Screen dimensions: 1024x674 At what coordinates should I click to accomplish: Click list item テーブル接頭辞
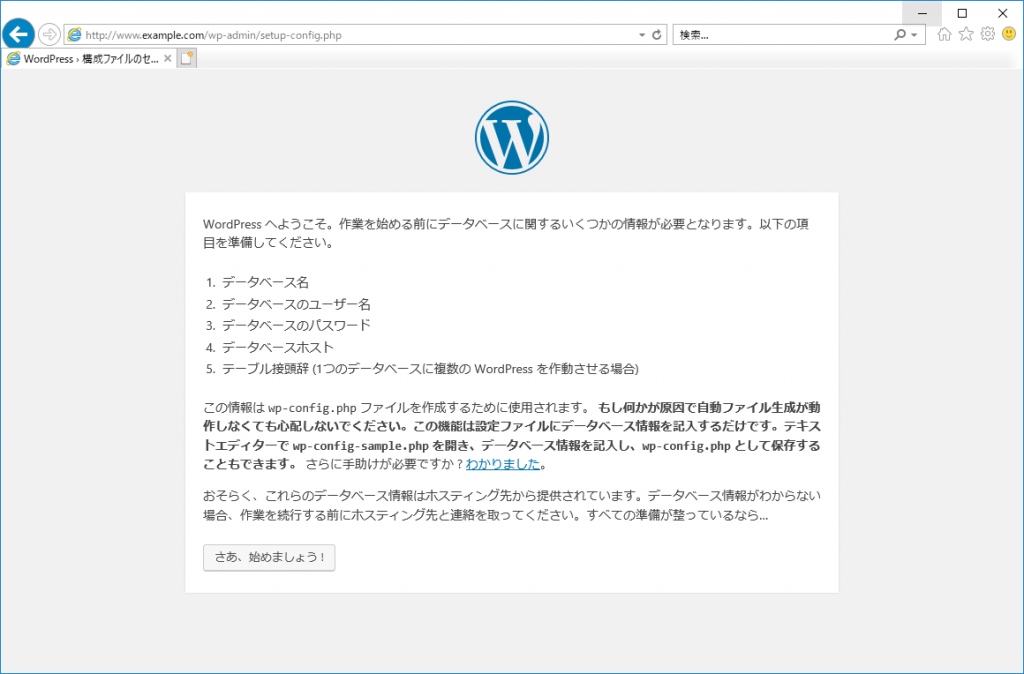(430, 369)
